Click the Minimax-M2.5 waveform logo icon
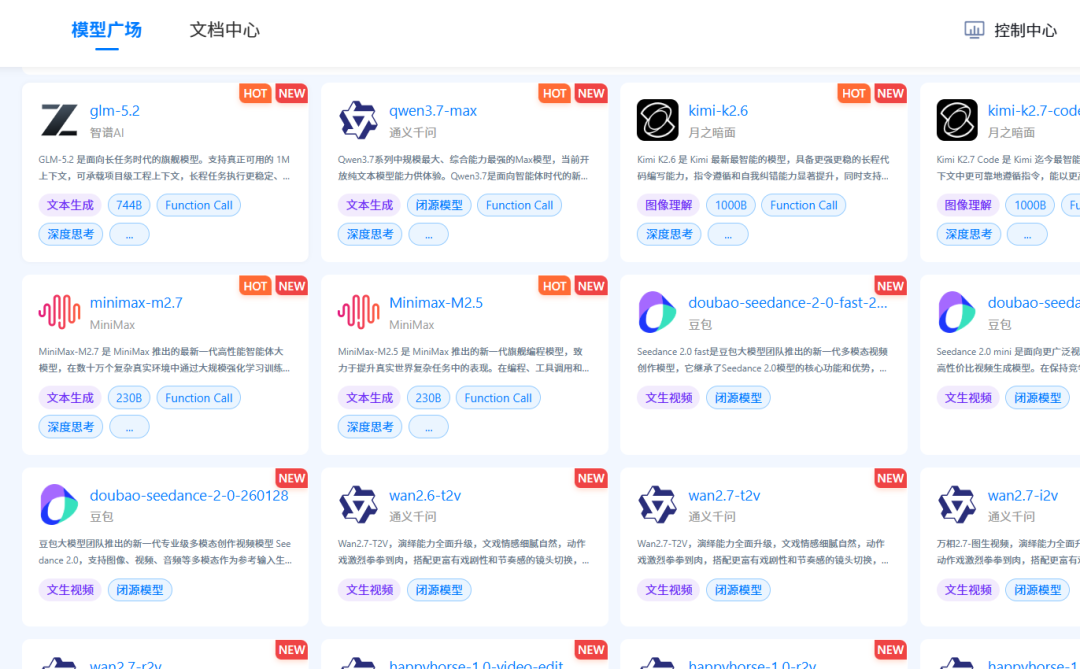The height and width of the screenshot is (669, 1080). pyautogui.click(x=358, y=311)
